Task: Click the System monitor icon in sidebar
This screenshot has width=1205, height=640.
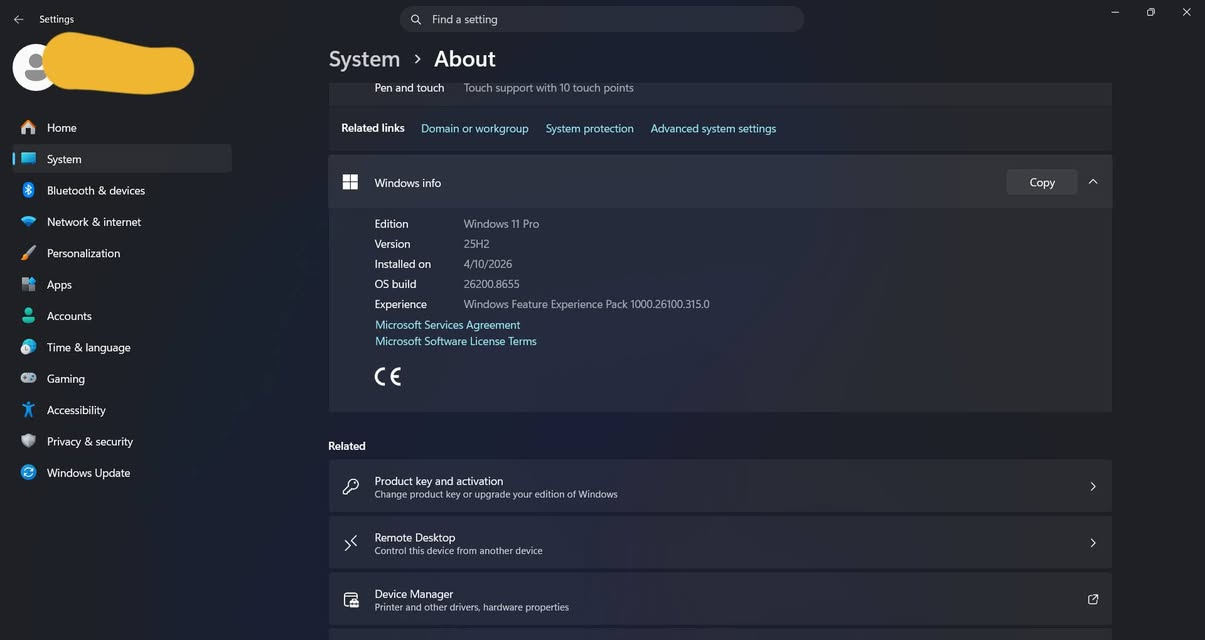Action: click(28, 159)
